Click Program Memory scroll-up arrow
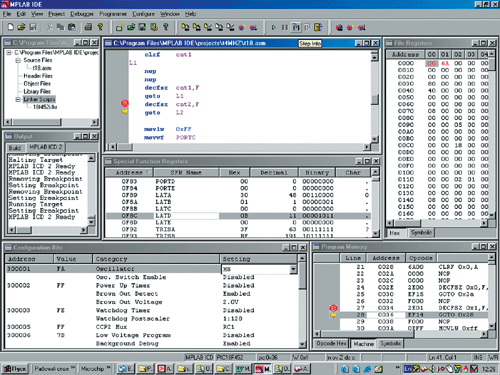This screenshot has width=500, height=375. coord(491,257)
